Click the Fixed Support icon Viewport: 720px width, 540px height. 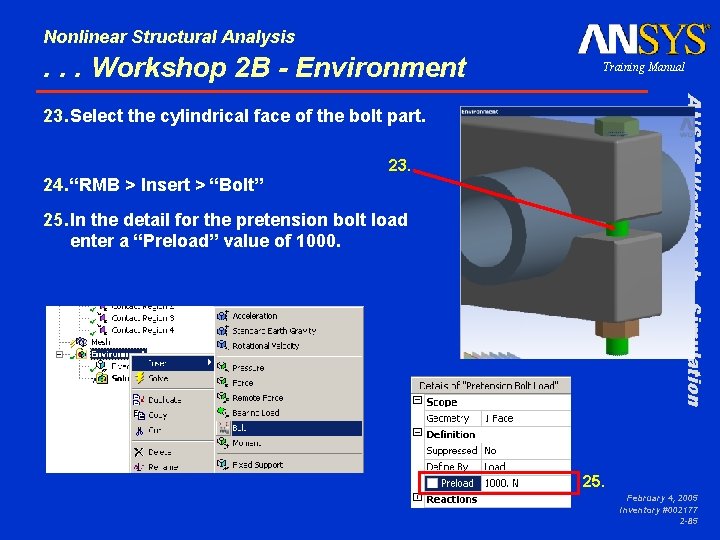[223, 464]
